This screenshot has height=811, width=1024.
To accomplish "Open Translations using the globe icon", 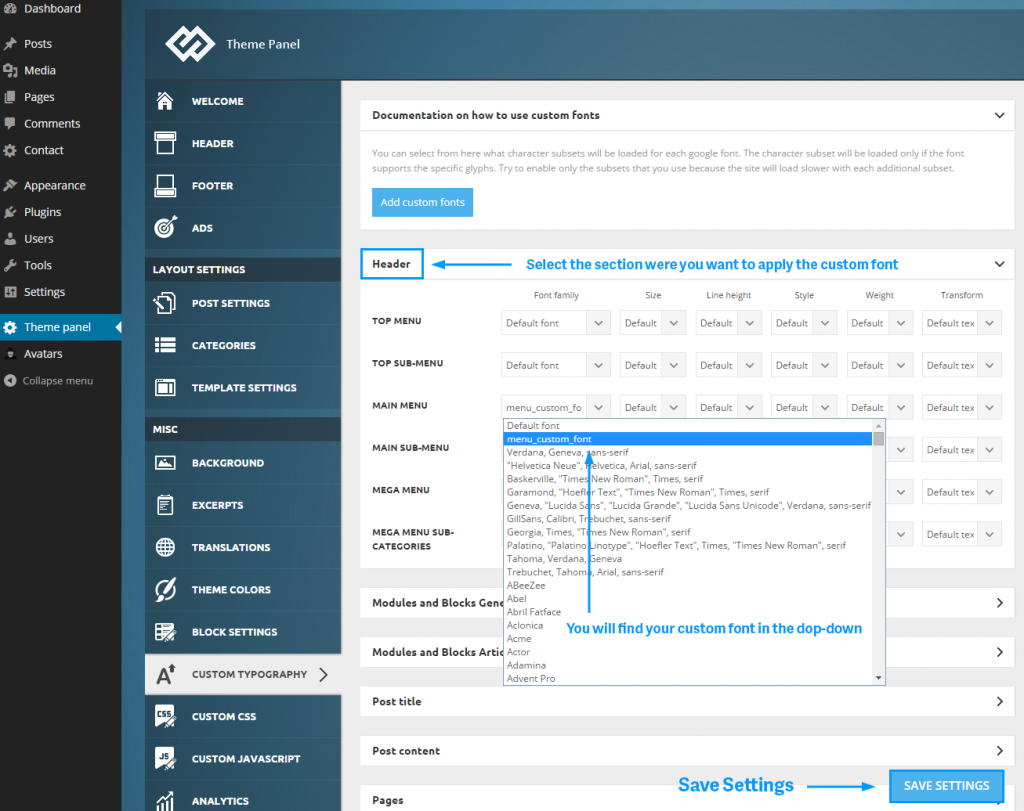I will tap(166, 547).
